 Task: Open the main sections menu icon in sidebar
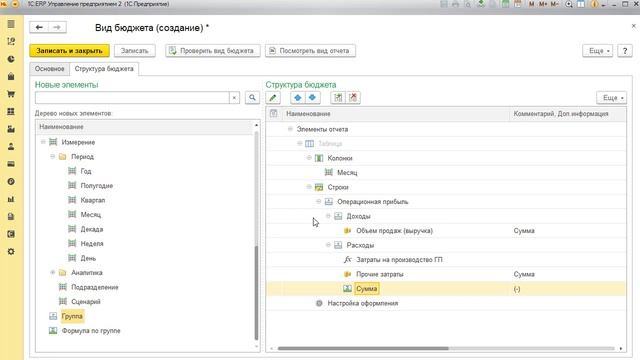11,24
